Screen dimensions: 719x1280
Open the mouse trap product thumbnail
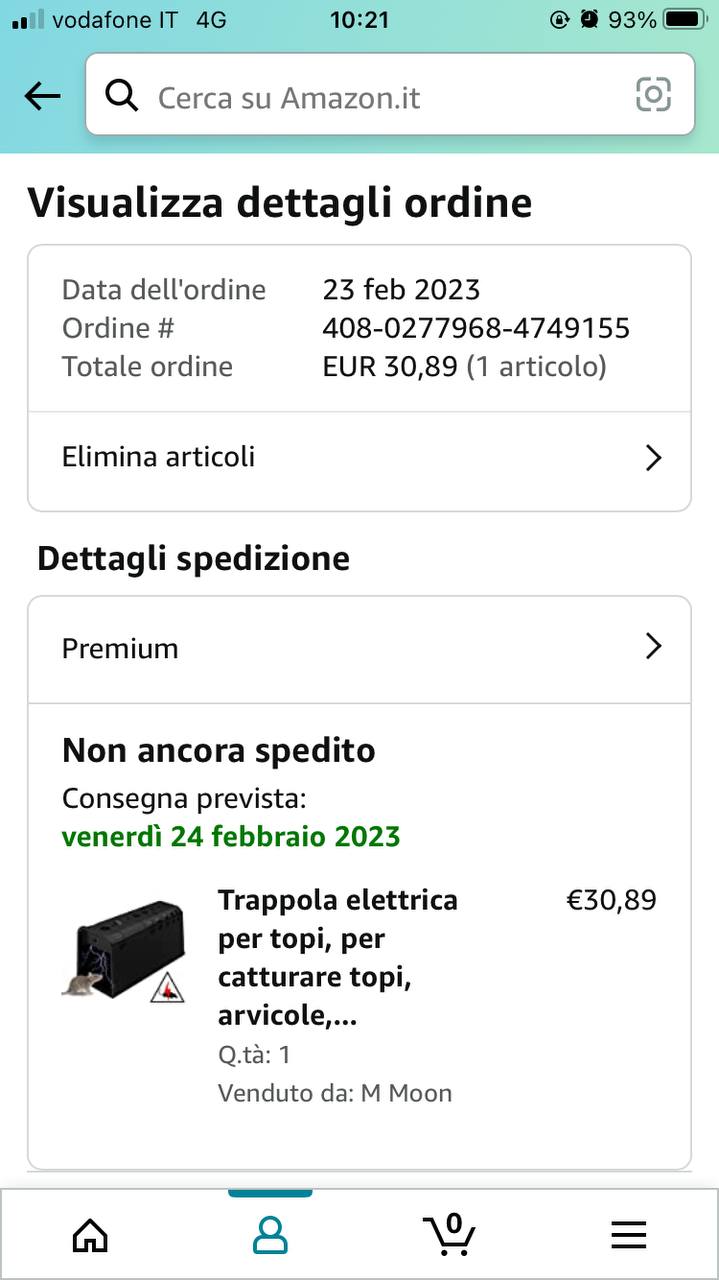[x=124, y=952]
